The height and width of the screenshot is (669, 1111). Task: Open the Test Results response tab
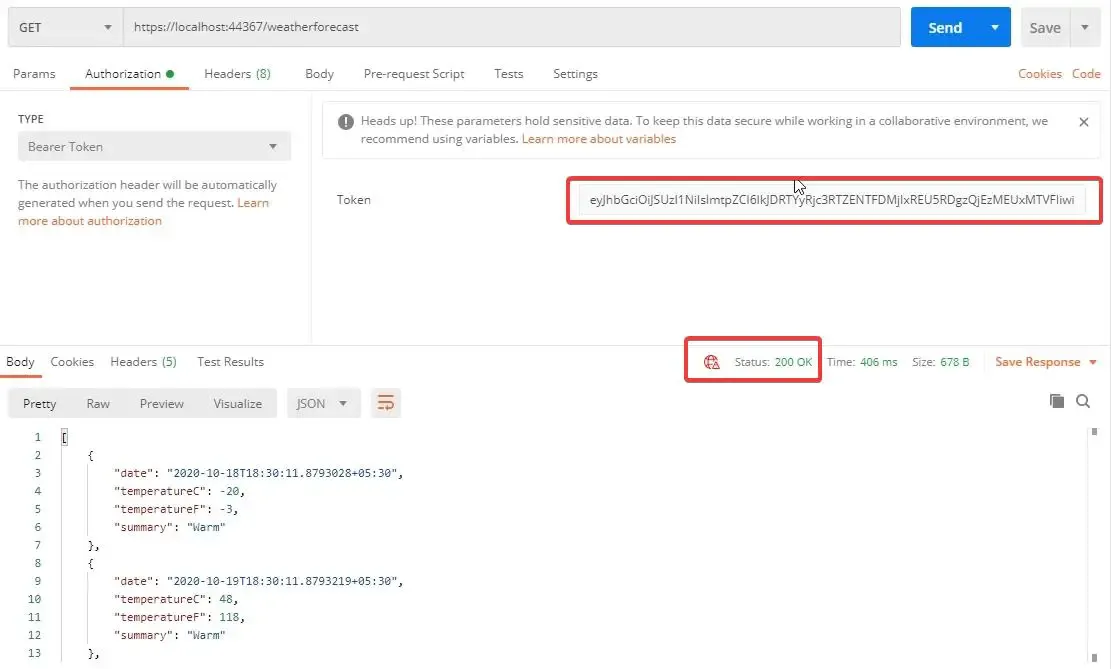pos(229,362)
